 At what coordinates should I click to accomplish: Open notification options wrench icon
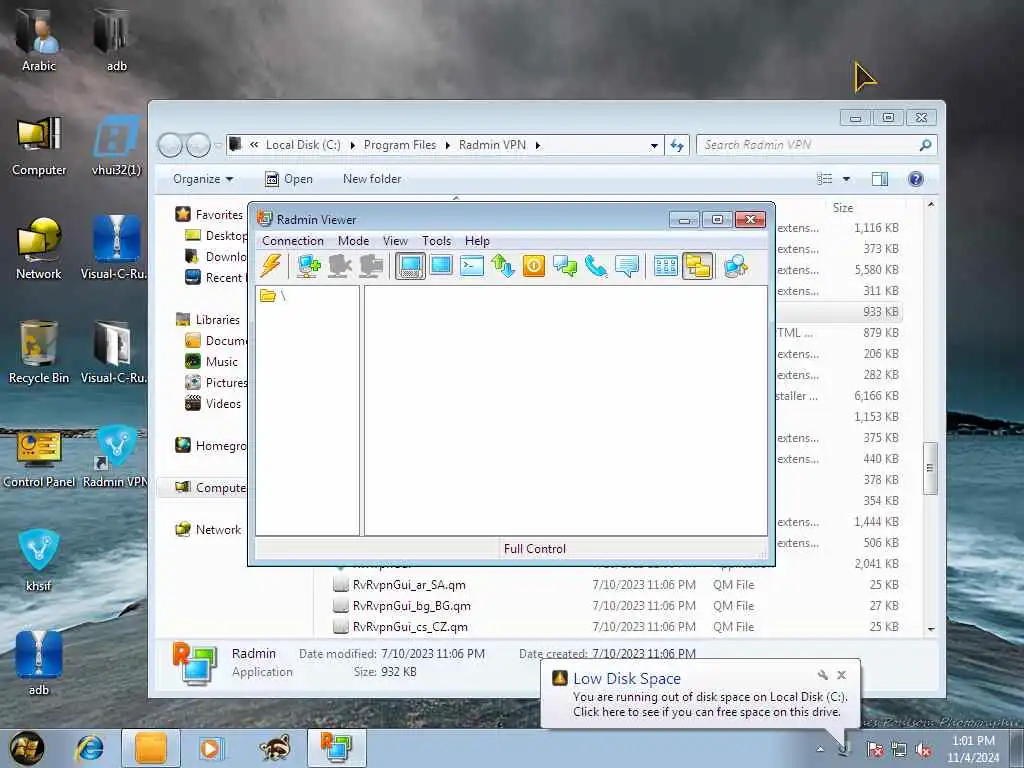coord(823,675)
